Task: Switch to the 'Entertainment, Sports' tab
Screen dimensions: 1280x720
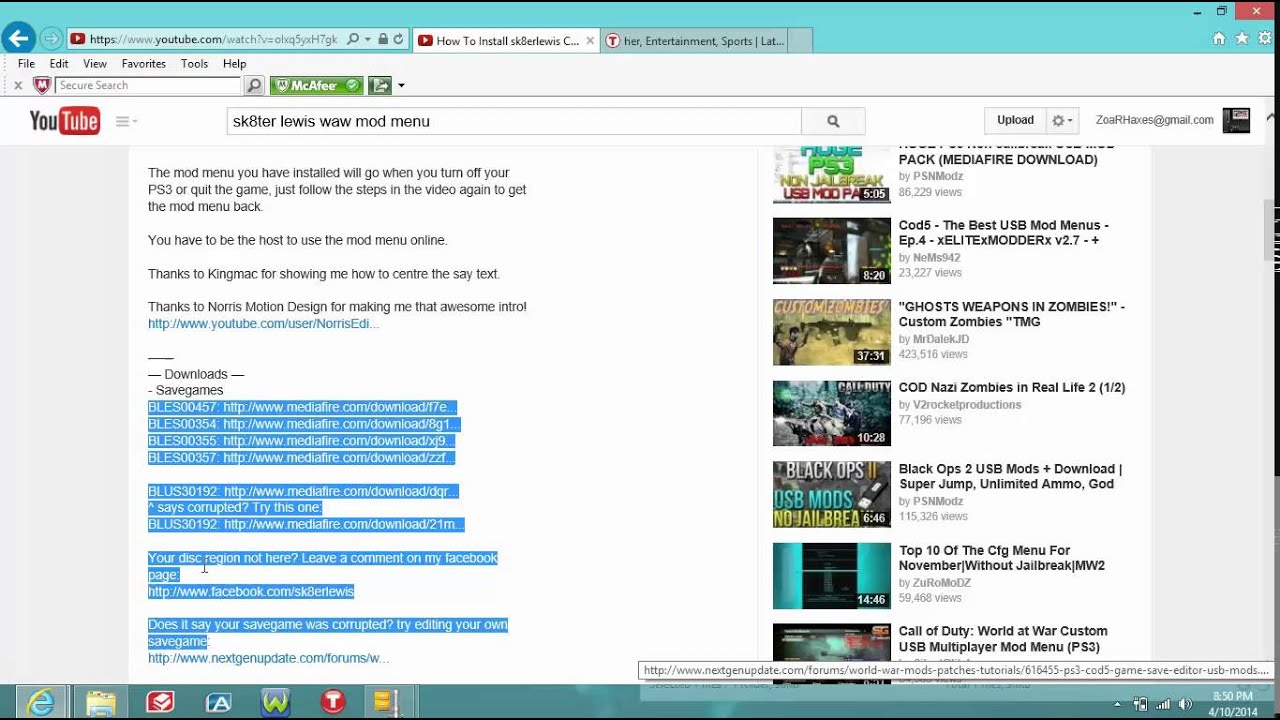Action: tap(694, 41)
